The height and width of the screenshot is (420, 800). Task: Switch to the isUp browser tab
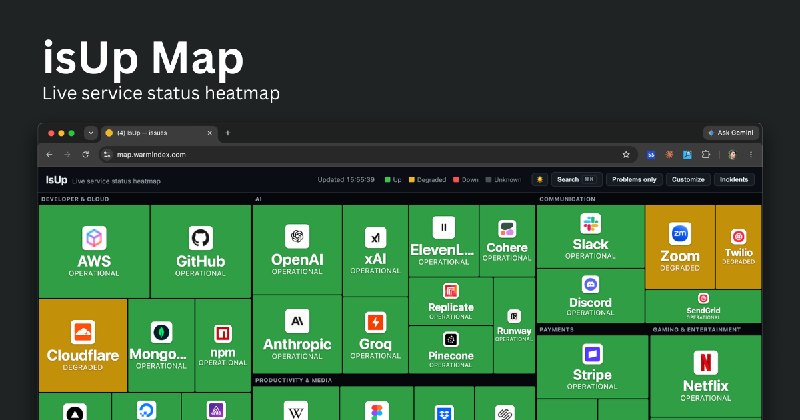[x=158, y=133]
